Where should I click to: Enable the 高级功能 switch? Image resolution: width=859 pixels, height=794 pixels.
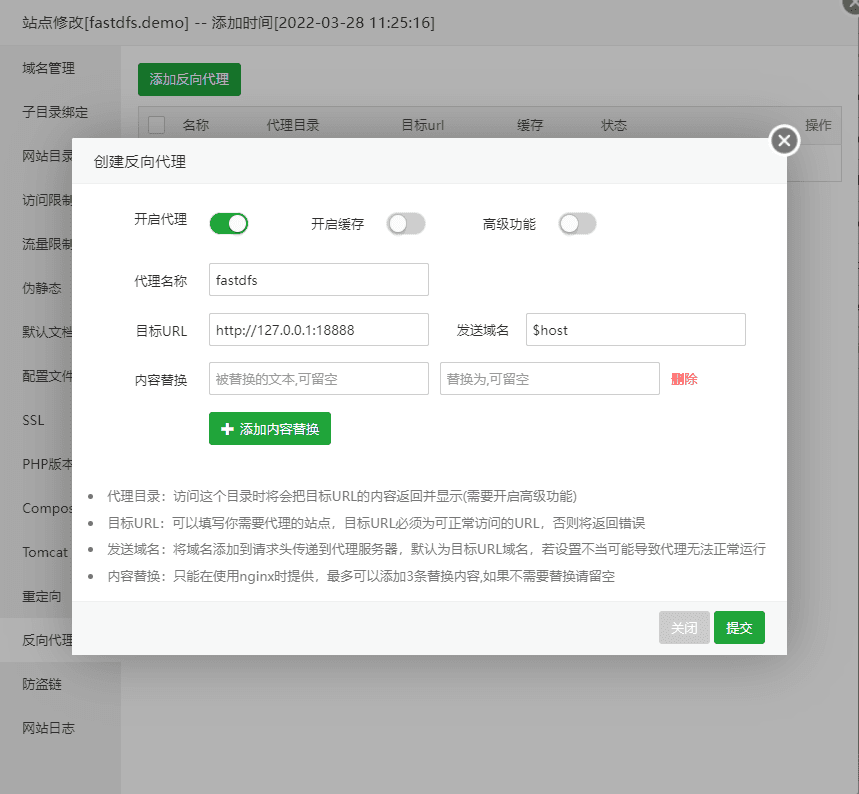(x=577, y=224)
